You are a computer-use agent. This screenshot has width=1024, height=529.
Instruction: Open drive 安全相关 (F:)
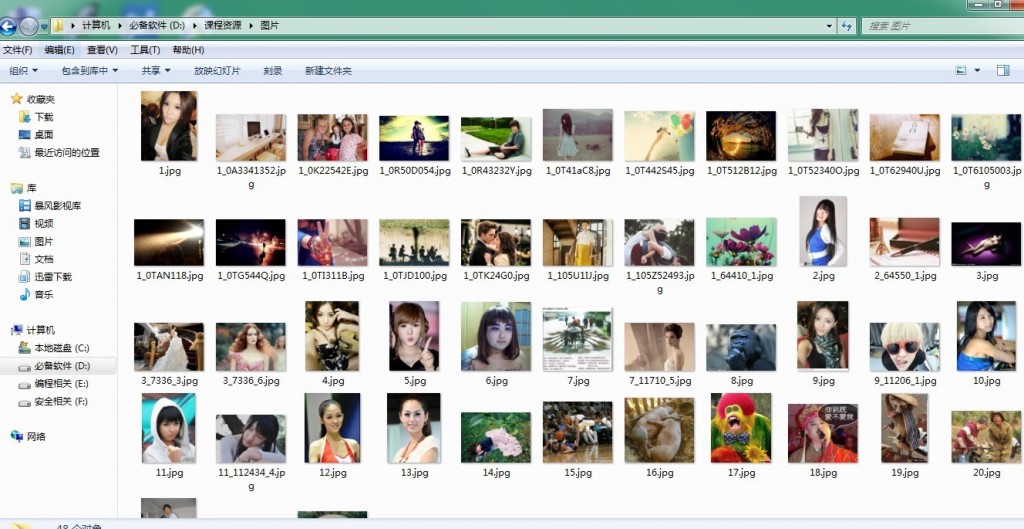(54, 401)
